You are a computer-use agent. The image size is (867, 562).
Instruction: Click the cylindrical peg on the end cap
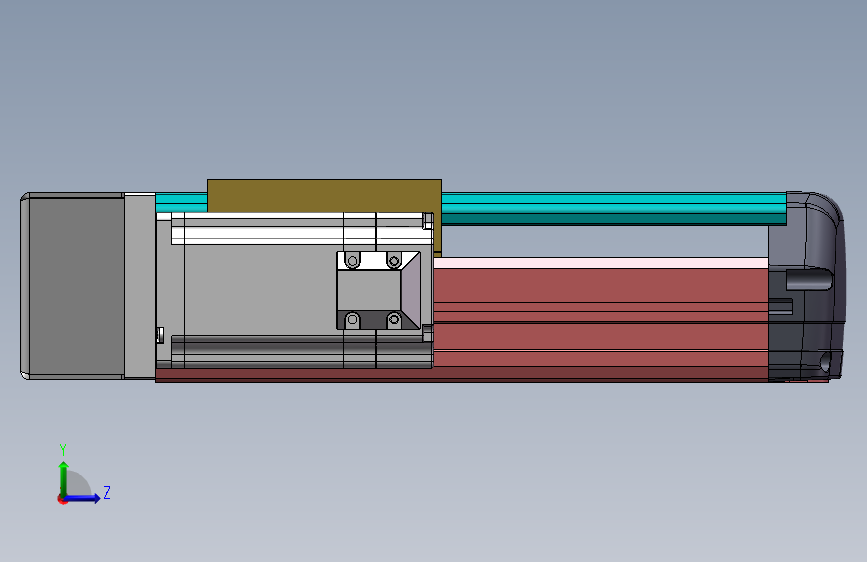[809, 279]
